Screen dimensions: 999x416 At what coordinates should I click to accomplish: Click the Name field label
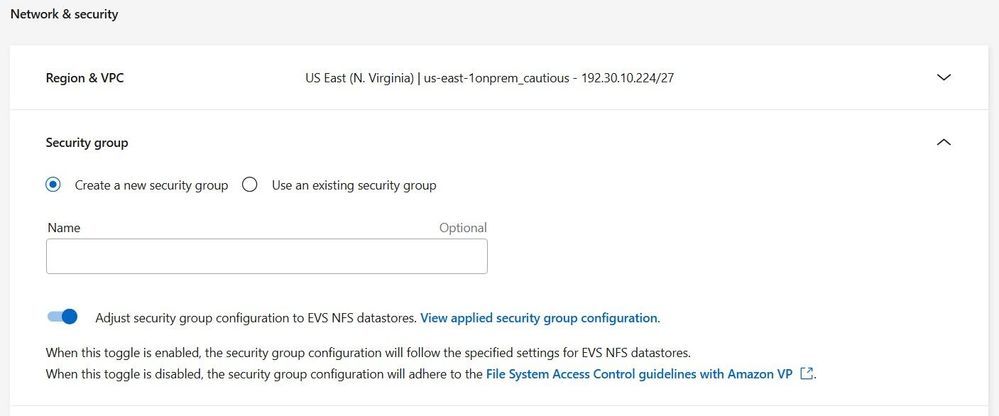coord(64,228)
